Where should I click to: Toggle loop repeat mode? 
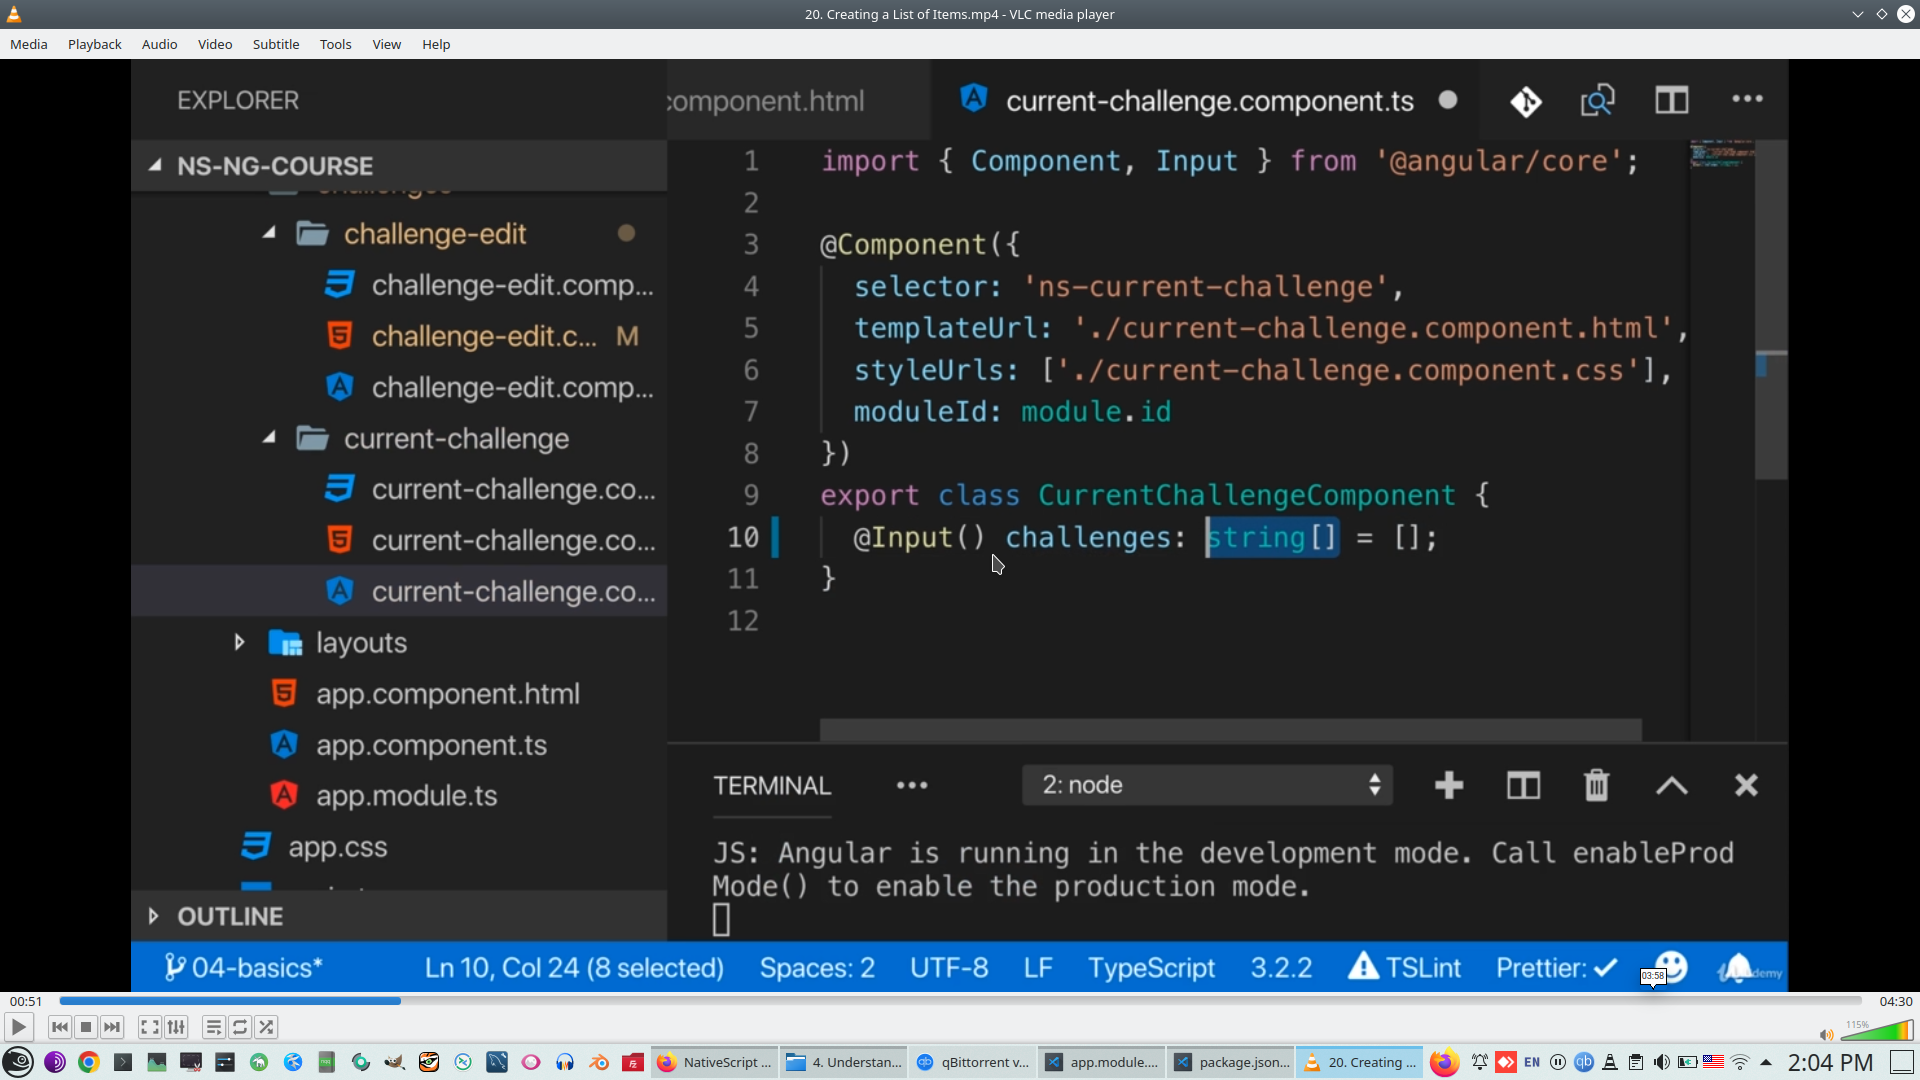coord(240,1027)
